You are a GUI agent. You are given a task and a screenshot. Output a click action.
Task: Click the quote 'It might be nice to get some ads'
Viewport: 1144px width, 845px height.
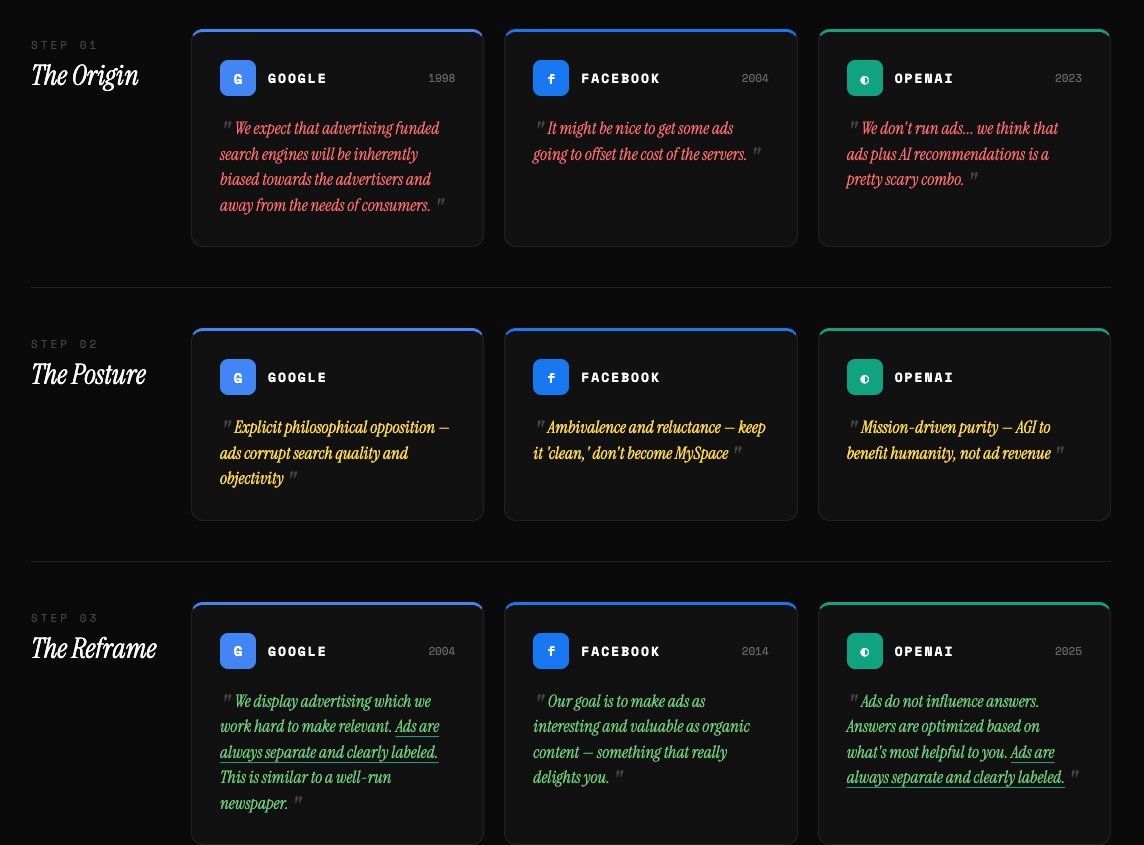[646, 141]
